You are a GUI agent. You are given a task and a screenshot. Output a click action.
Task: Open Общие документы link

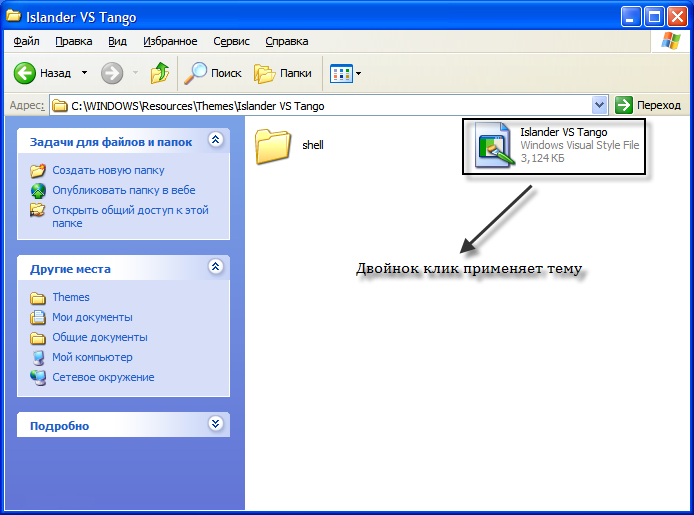click(x=100, y=337)
